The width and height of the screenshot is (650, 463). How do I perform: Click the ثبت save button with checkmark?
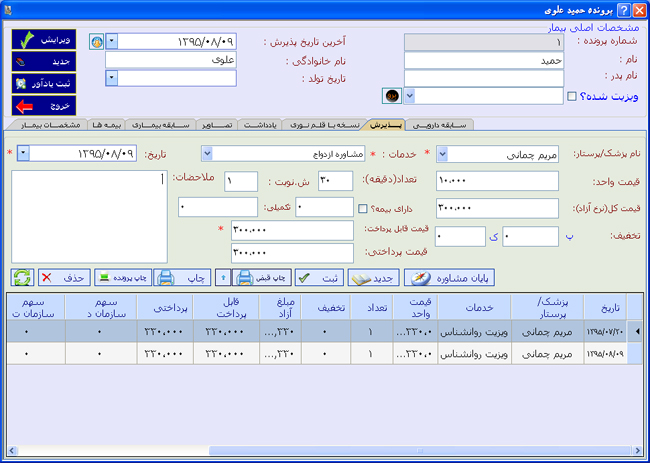(x=320, y=277)
